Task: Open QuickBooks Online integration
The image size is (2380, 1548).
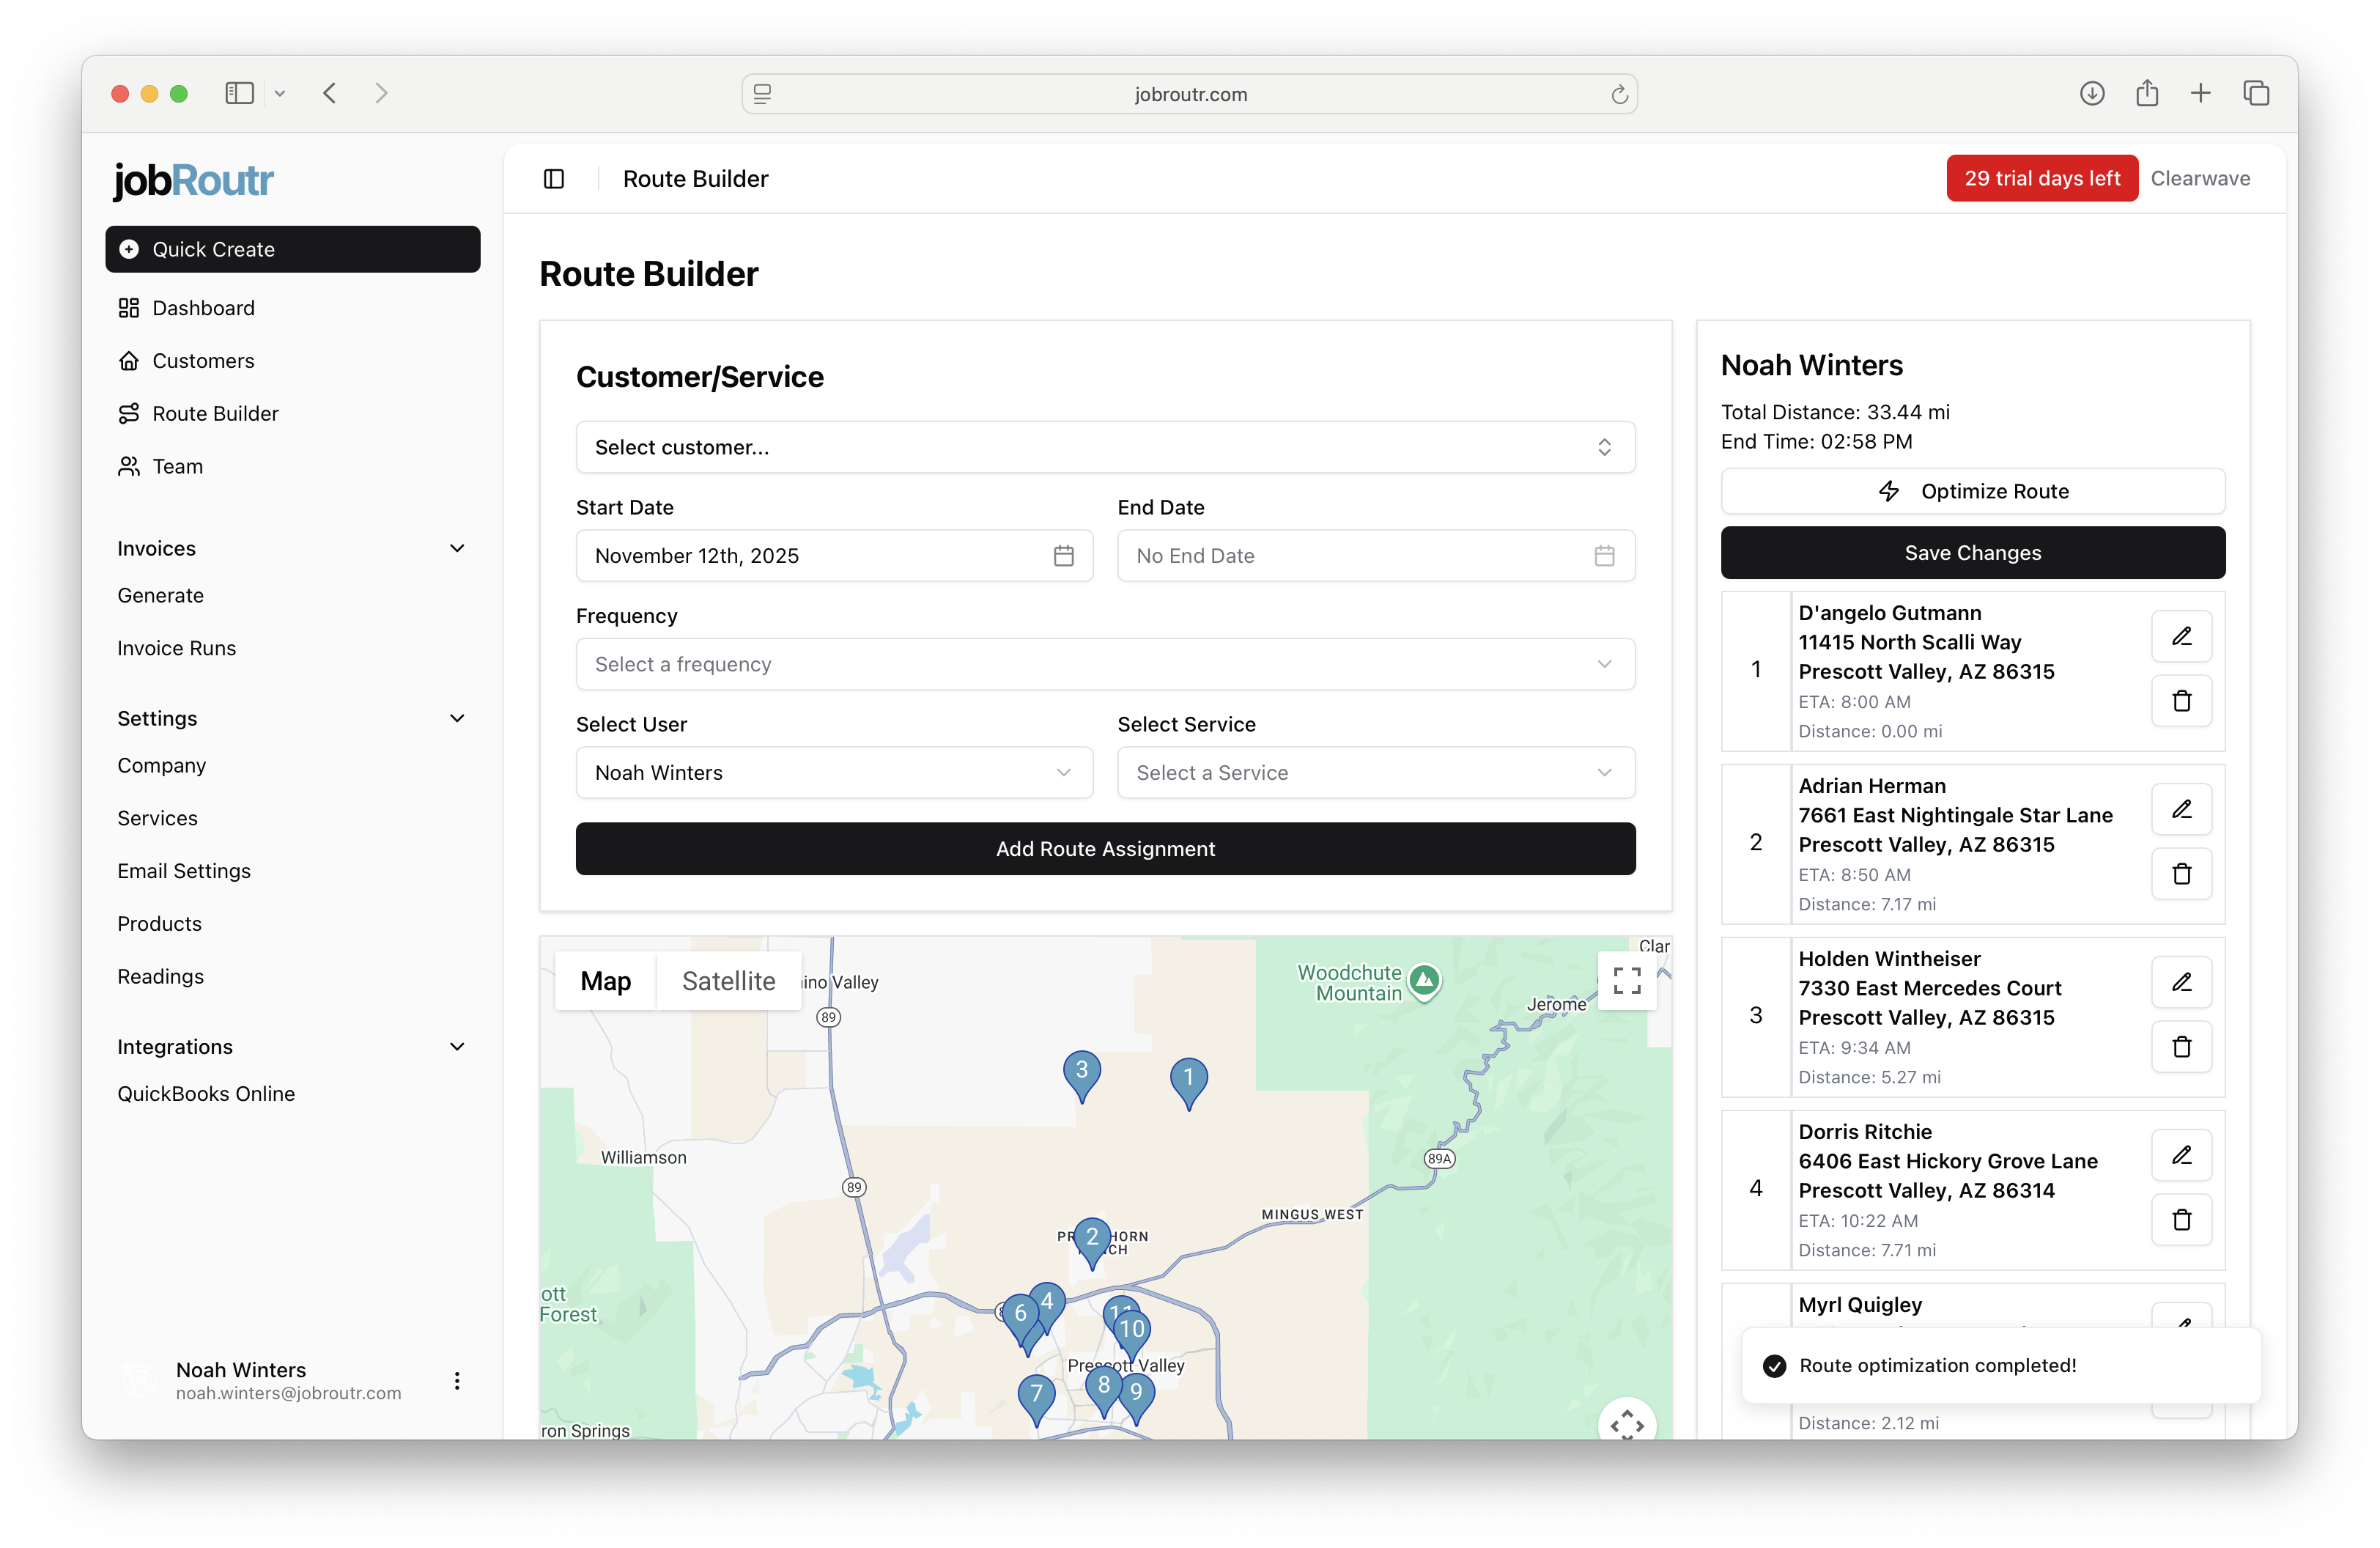Action: [x=206, y=1093]
